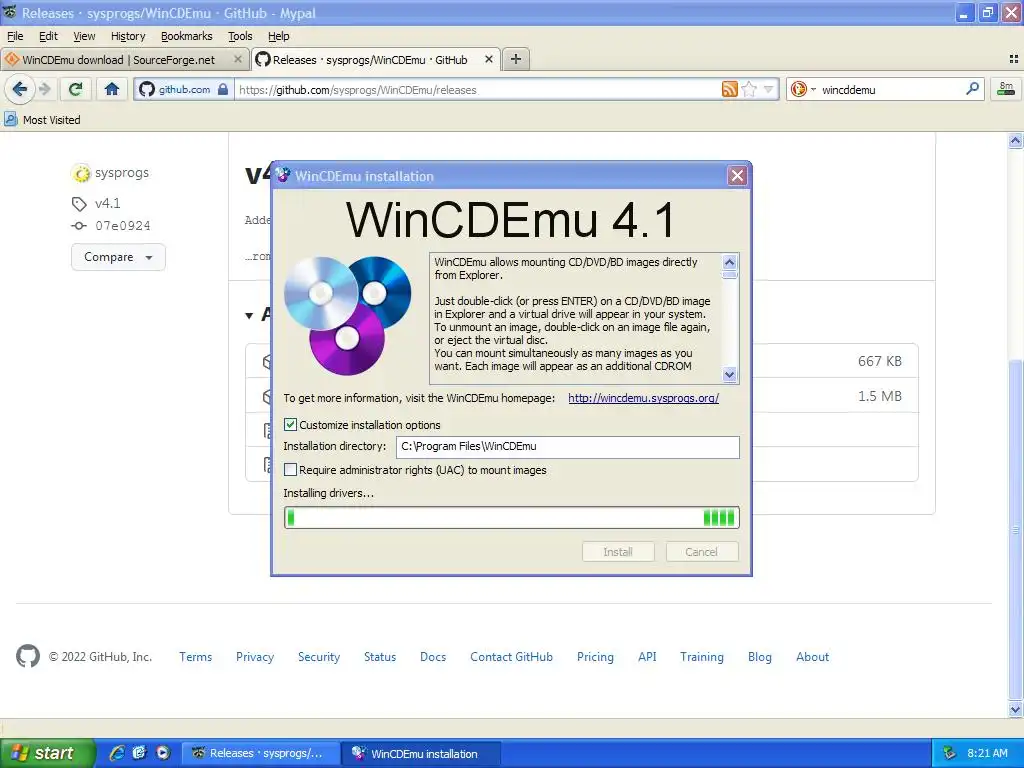Open the Help menu
The image size is (1024, 768).
pos(278,36)
